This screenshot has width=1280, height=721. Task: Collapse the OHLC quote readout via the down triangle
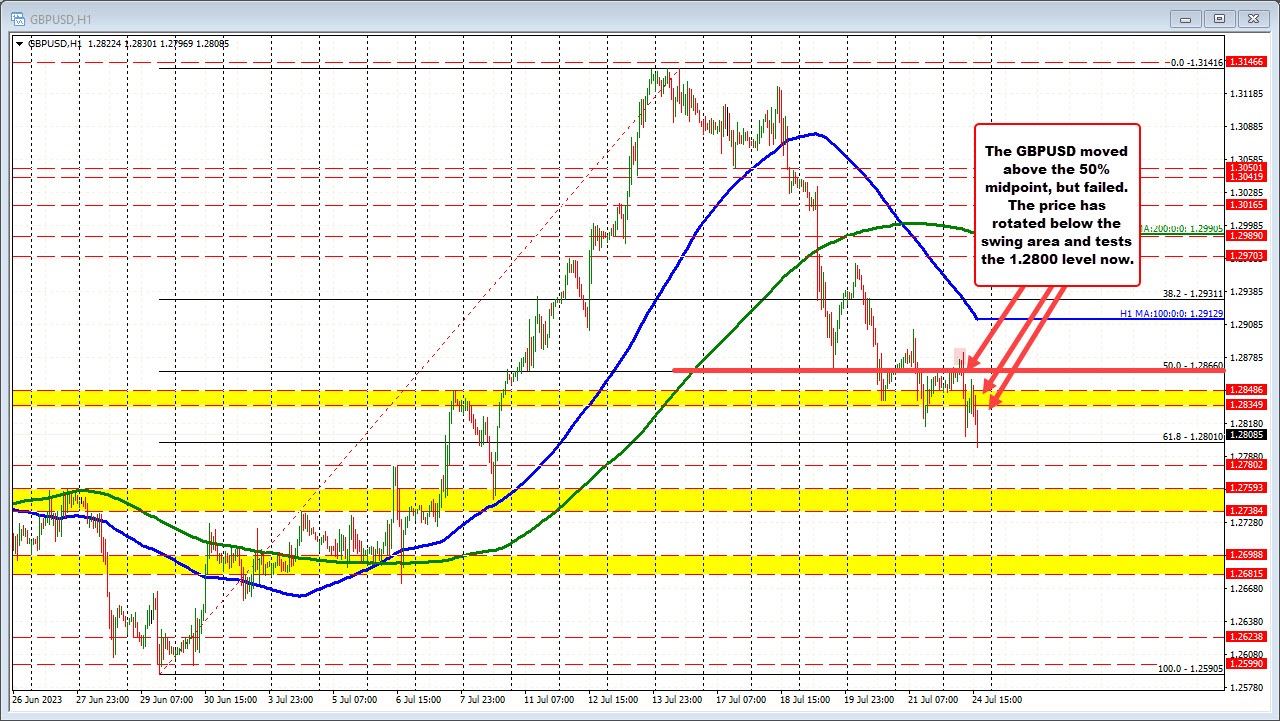coord(20,43)
